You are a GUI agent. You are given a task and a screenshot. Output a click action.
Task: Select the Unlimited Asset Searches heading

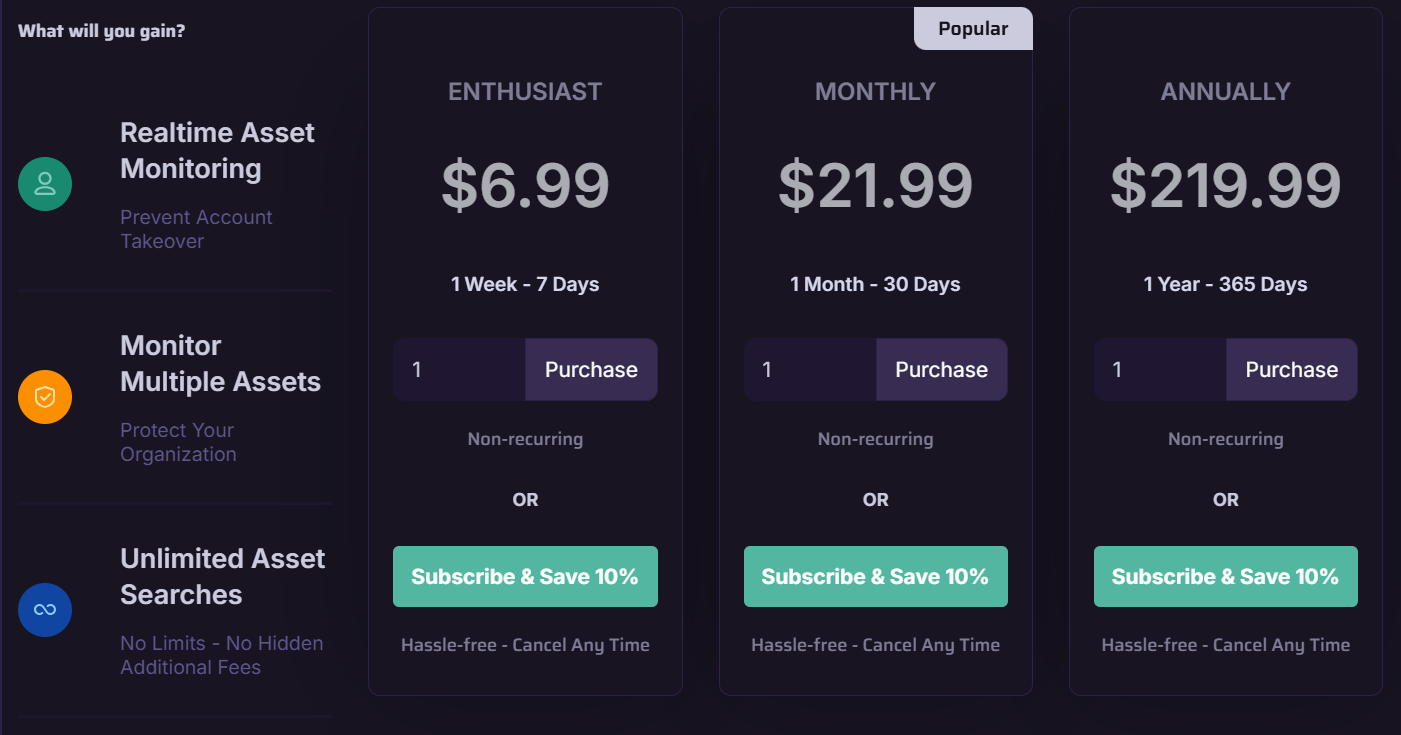(222, 577)
